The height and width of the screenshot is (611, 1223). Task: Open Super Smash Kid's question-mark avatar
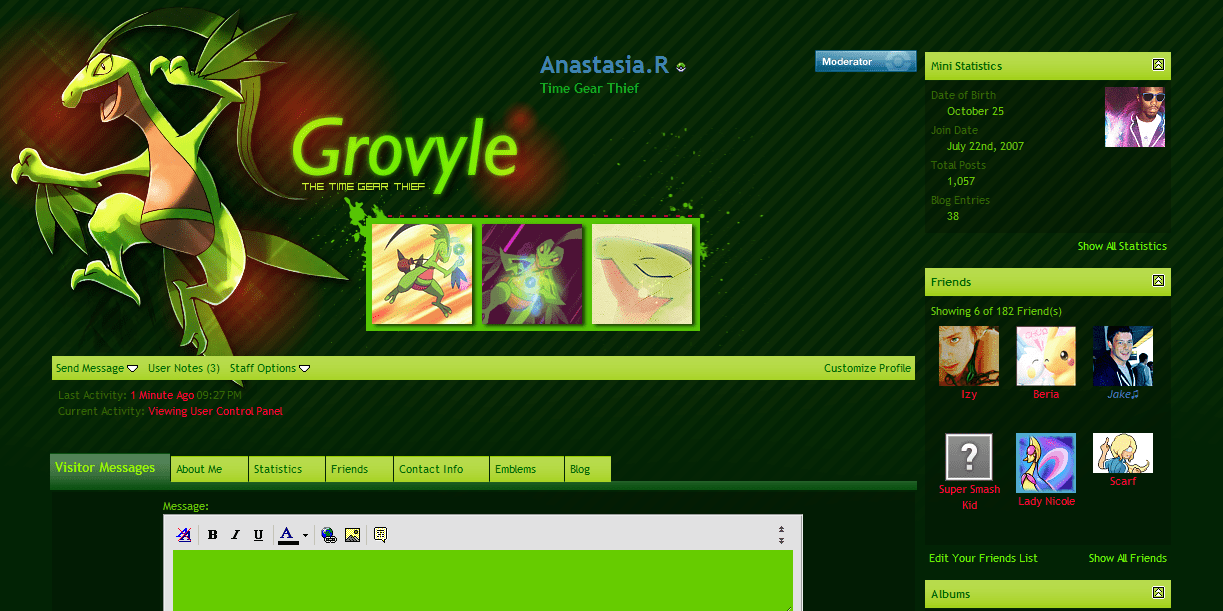click(x=969, y=458)
